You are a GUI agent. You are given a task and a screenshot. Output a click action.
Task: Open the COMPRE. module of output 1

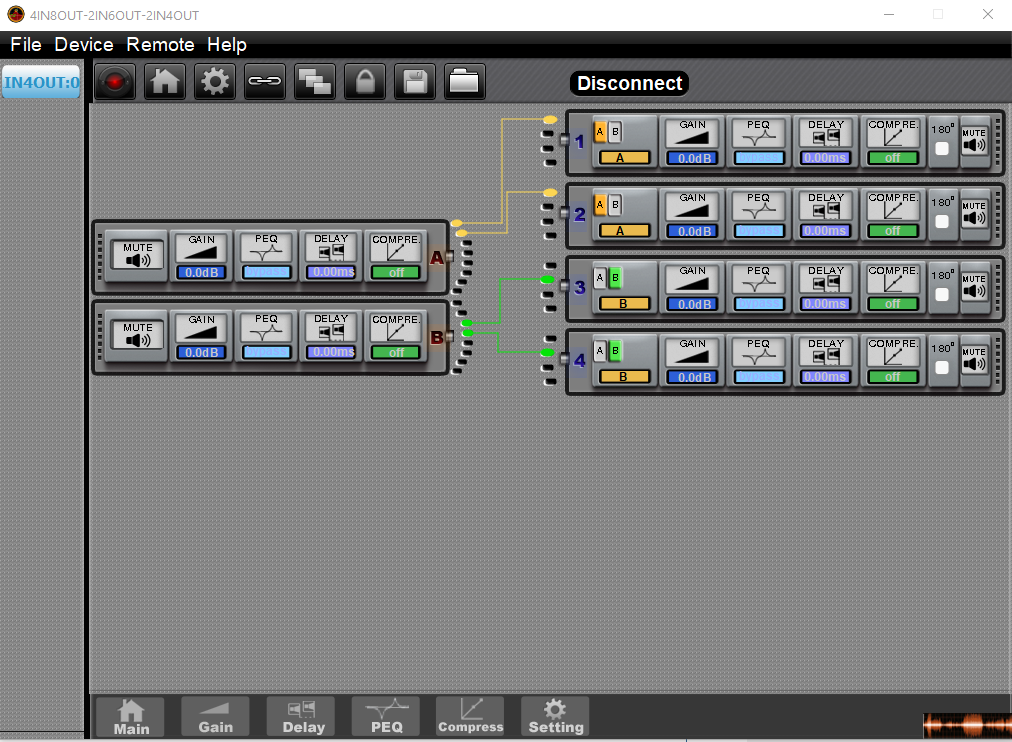[893, 141]
